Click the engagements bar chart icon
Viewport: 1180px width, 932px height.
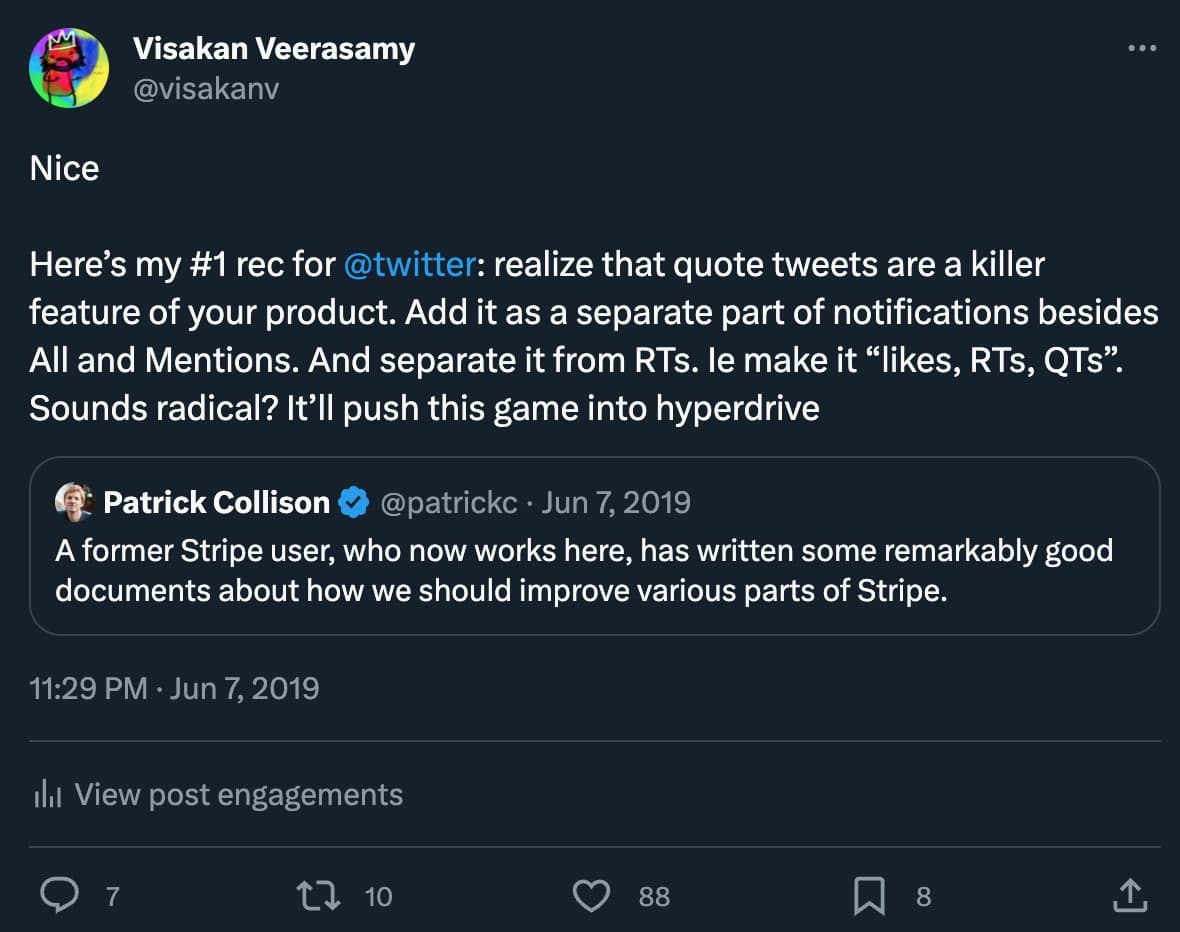(x=48, y=795)
